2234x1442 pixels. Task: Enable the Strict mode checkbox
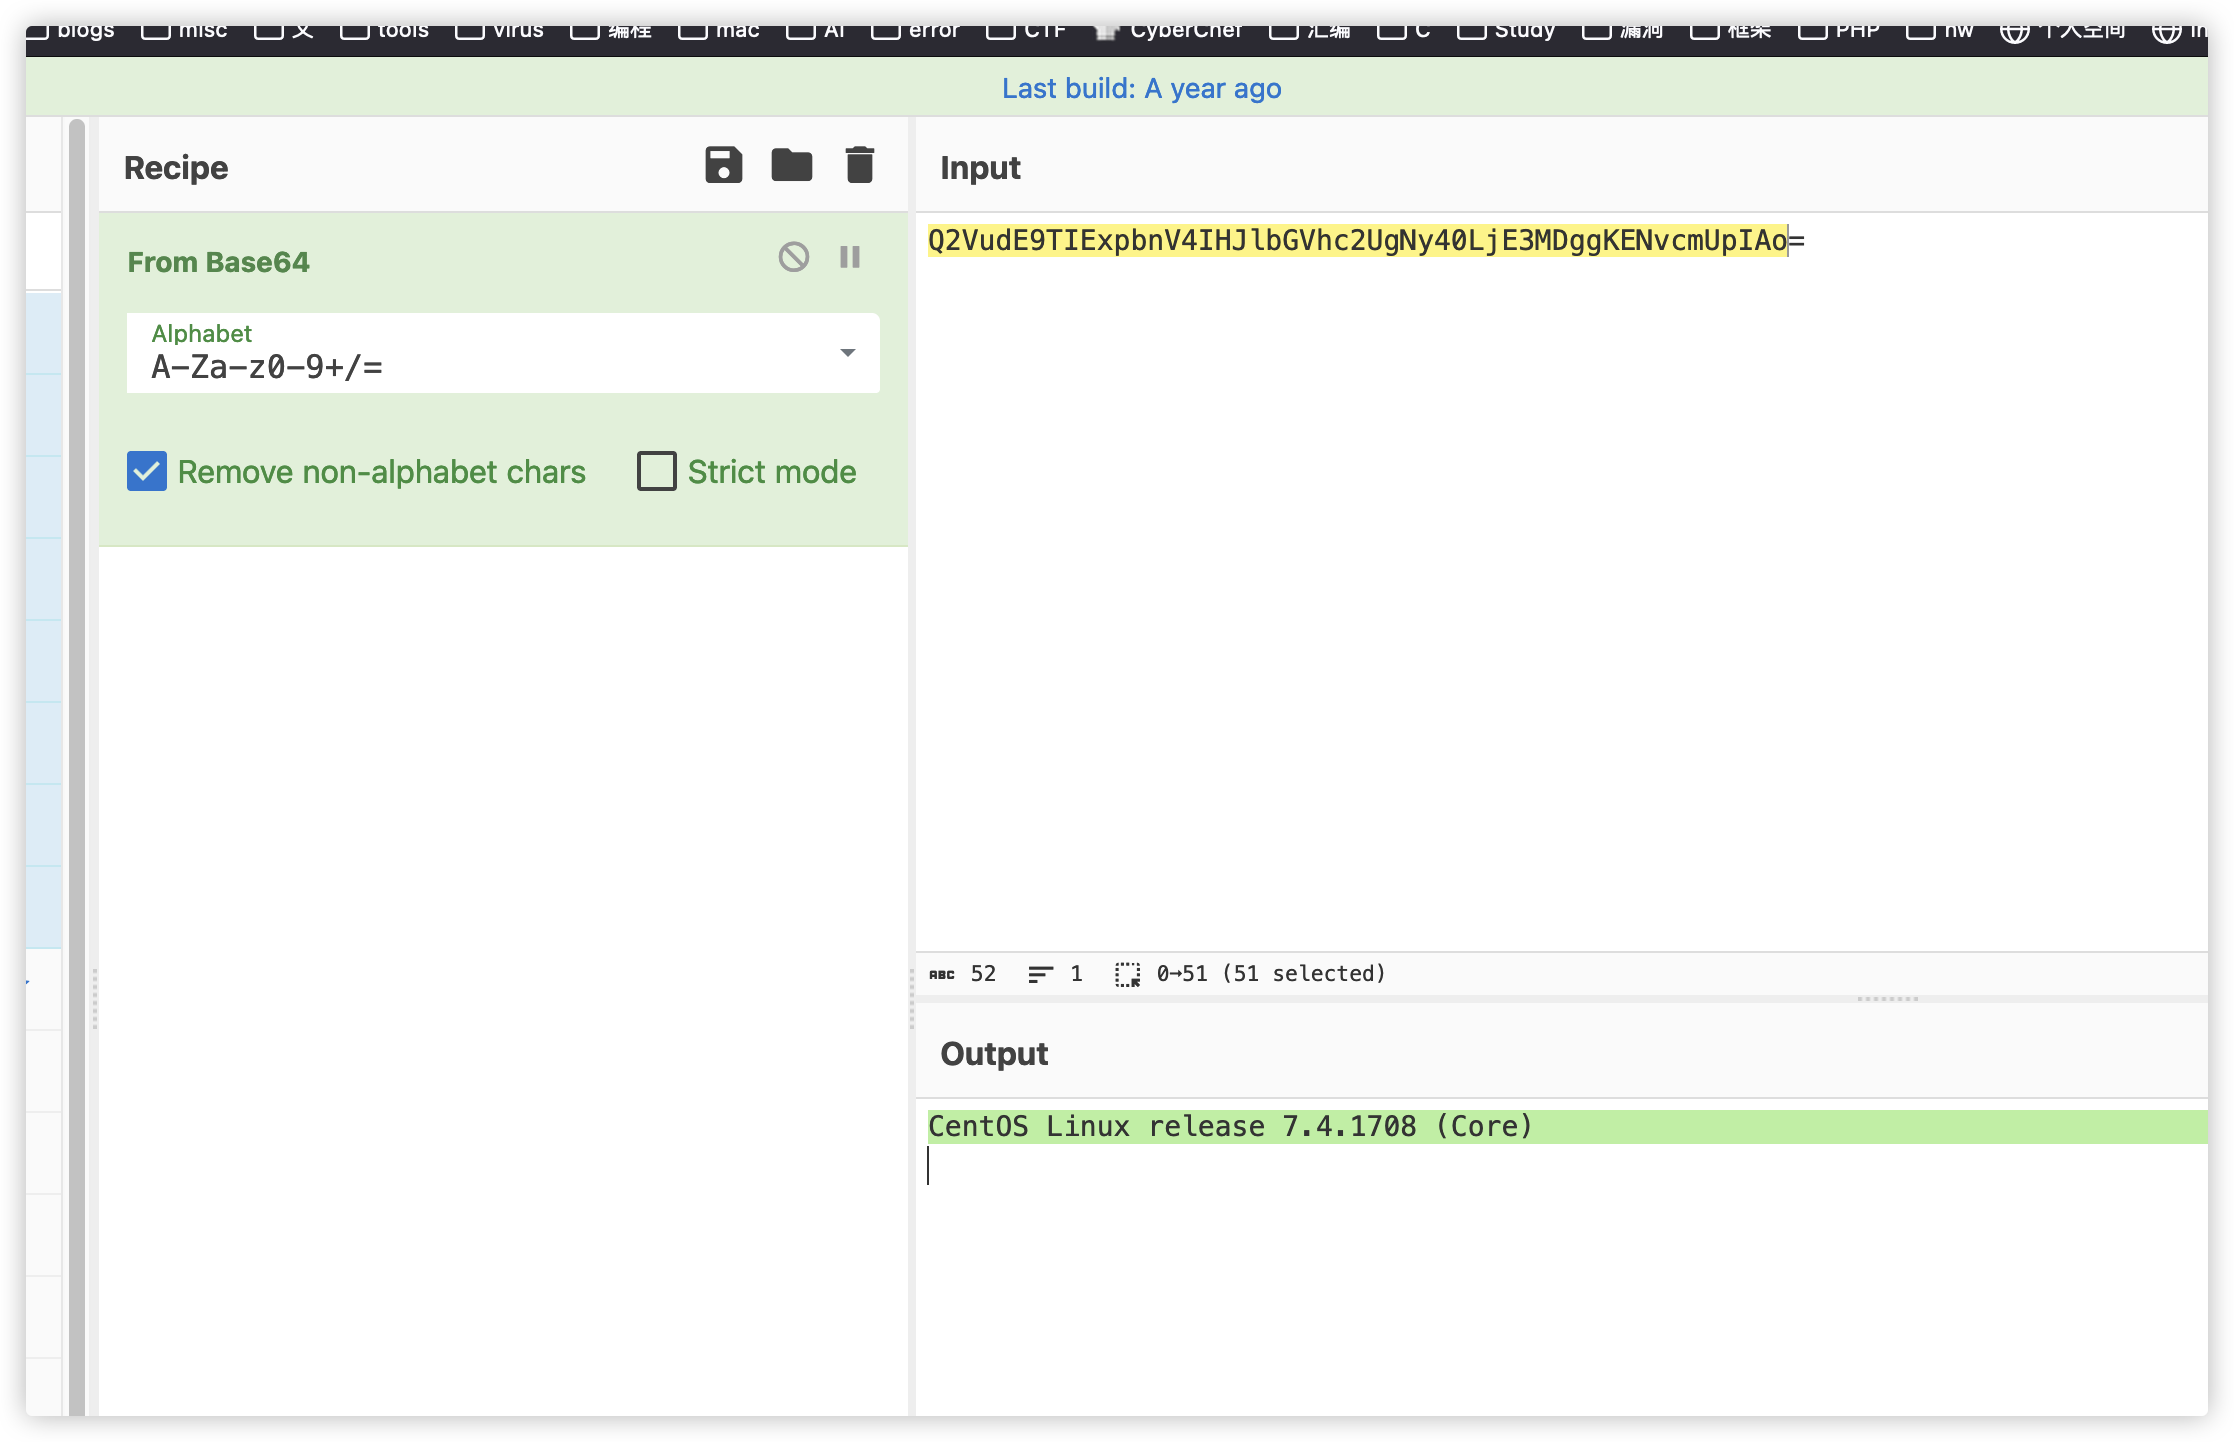656,470
